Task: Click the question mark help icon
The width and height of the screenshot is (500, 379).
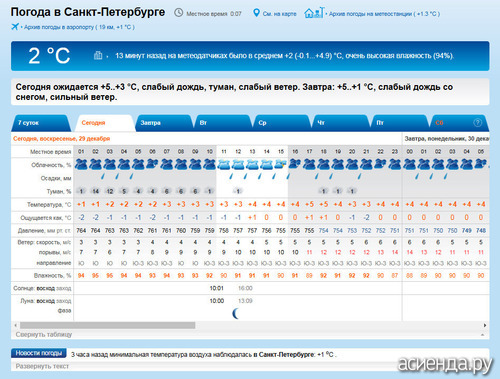Action: point(477,123)
